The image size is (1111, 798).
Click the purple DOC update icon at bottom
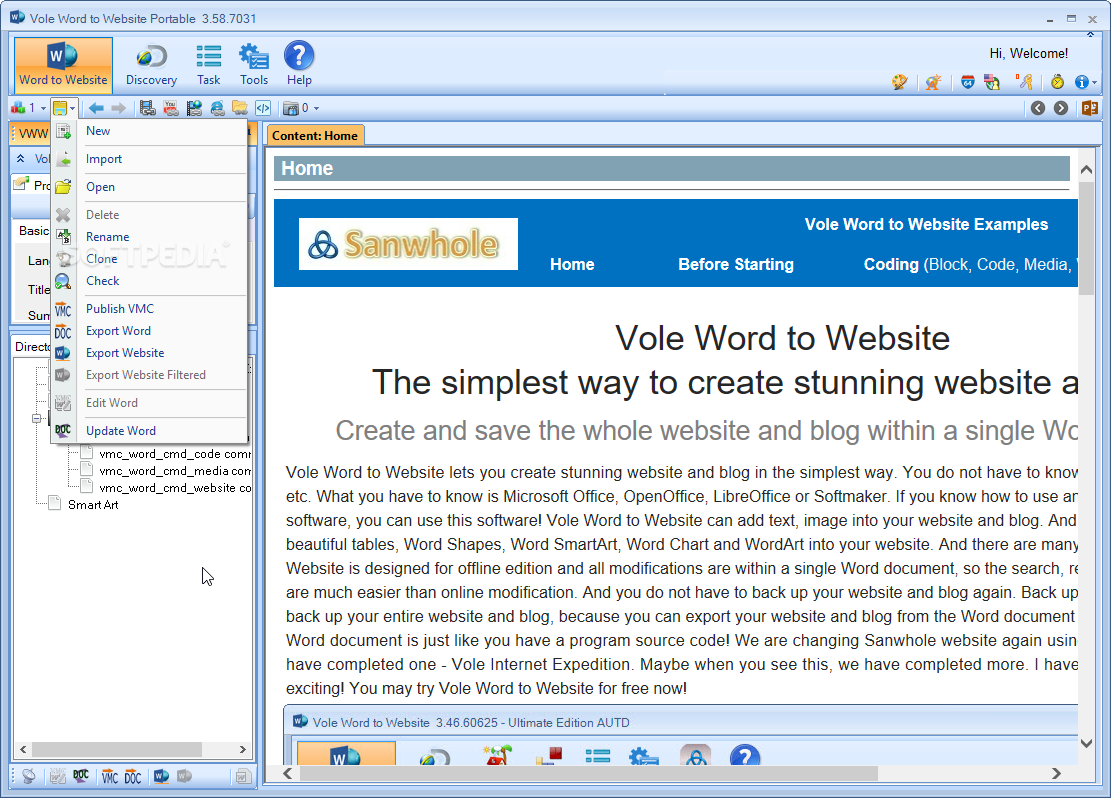pos(81,777)
